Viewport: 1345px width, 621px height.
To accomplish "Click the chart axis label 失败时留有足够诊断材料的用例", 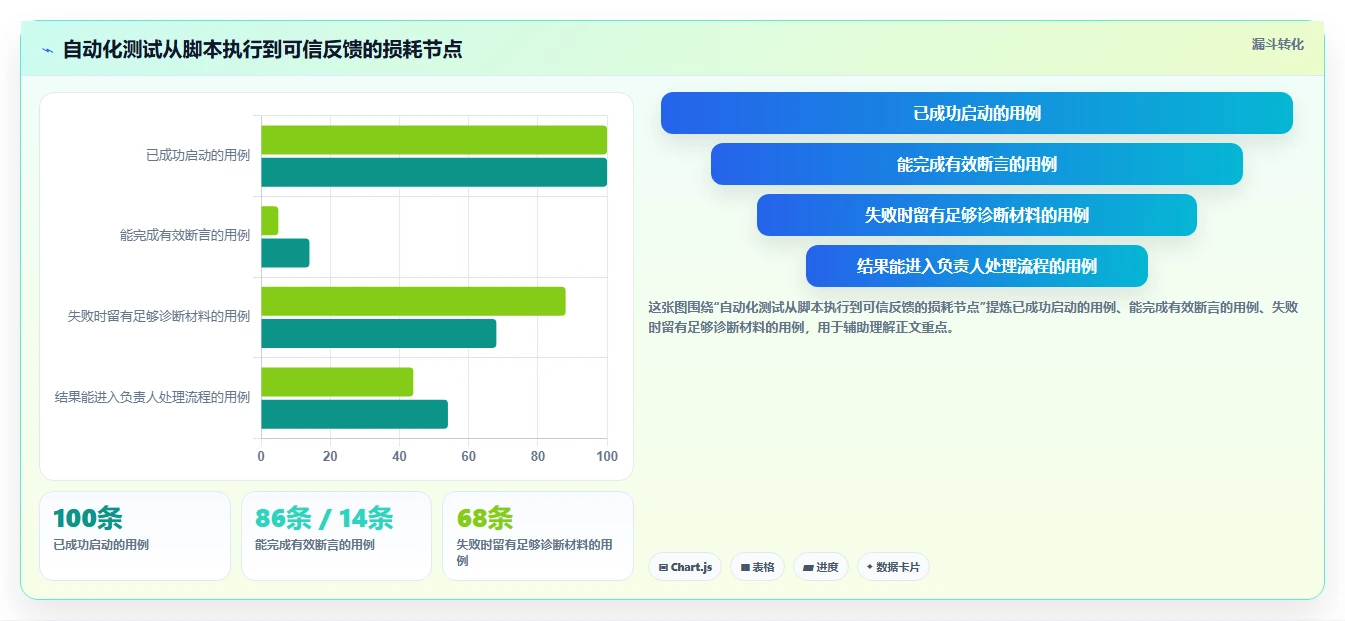I will tap(159, 316).
